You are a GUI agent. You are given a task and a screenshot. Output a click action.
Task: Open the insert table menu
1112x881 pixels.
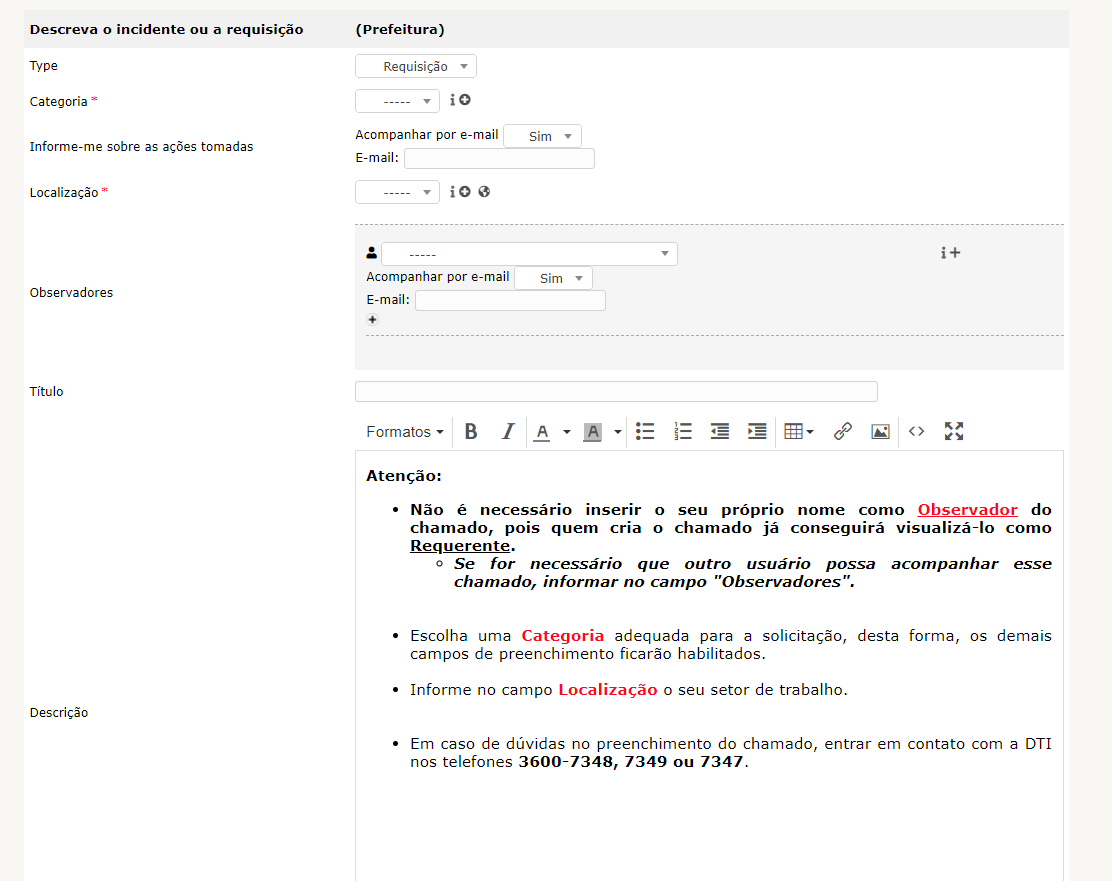pos(799,431)
